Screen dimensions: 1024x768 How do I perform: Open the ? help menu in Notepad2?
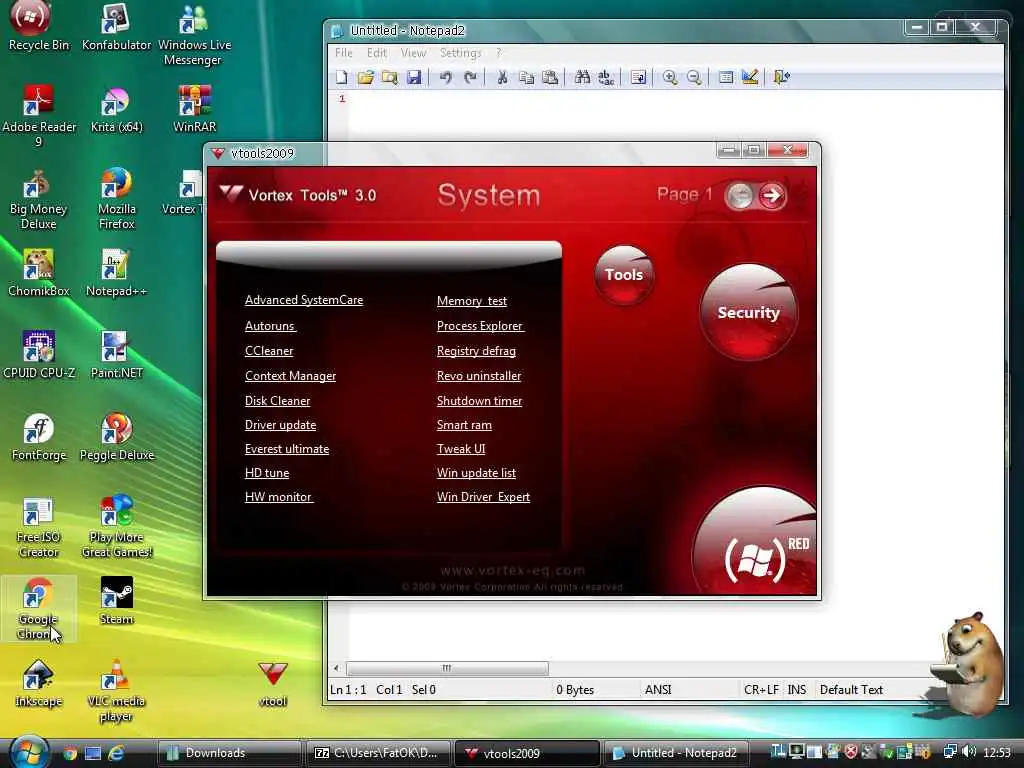[x=499, y=53]
